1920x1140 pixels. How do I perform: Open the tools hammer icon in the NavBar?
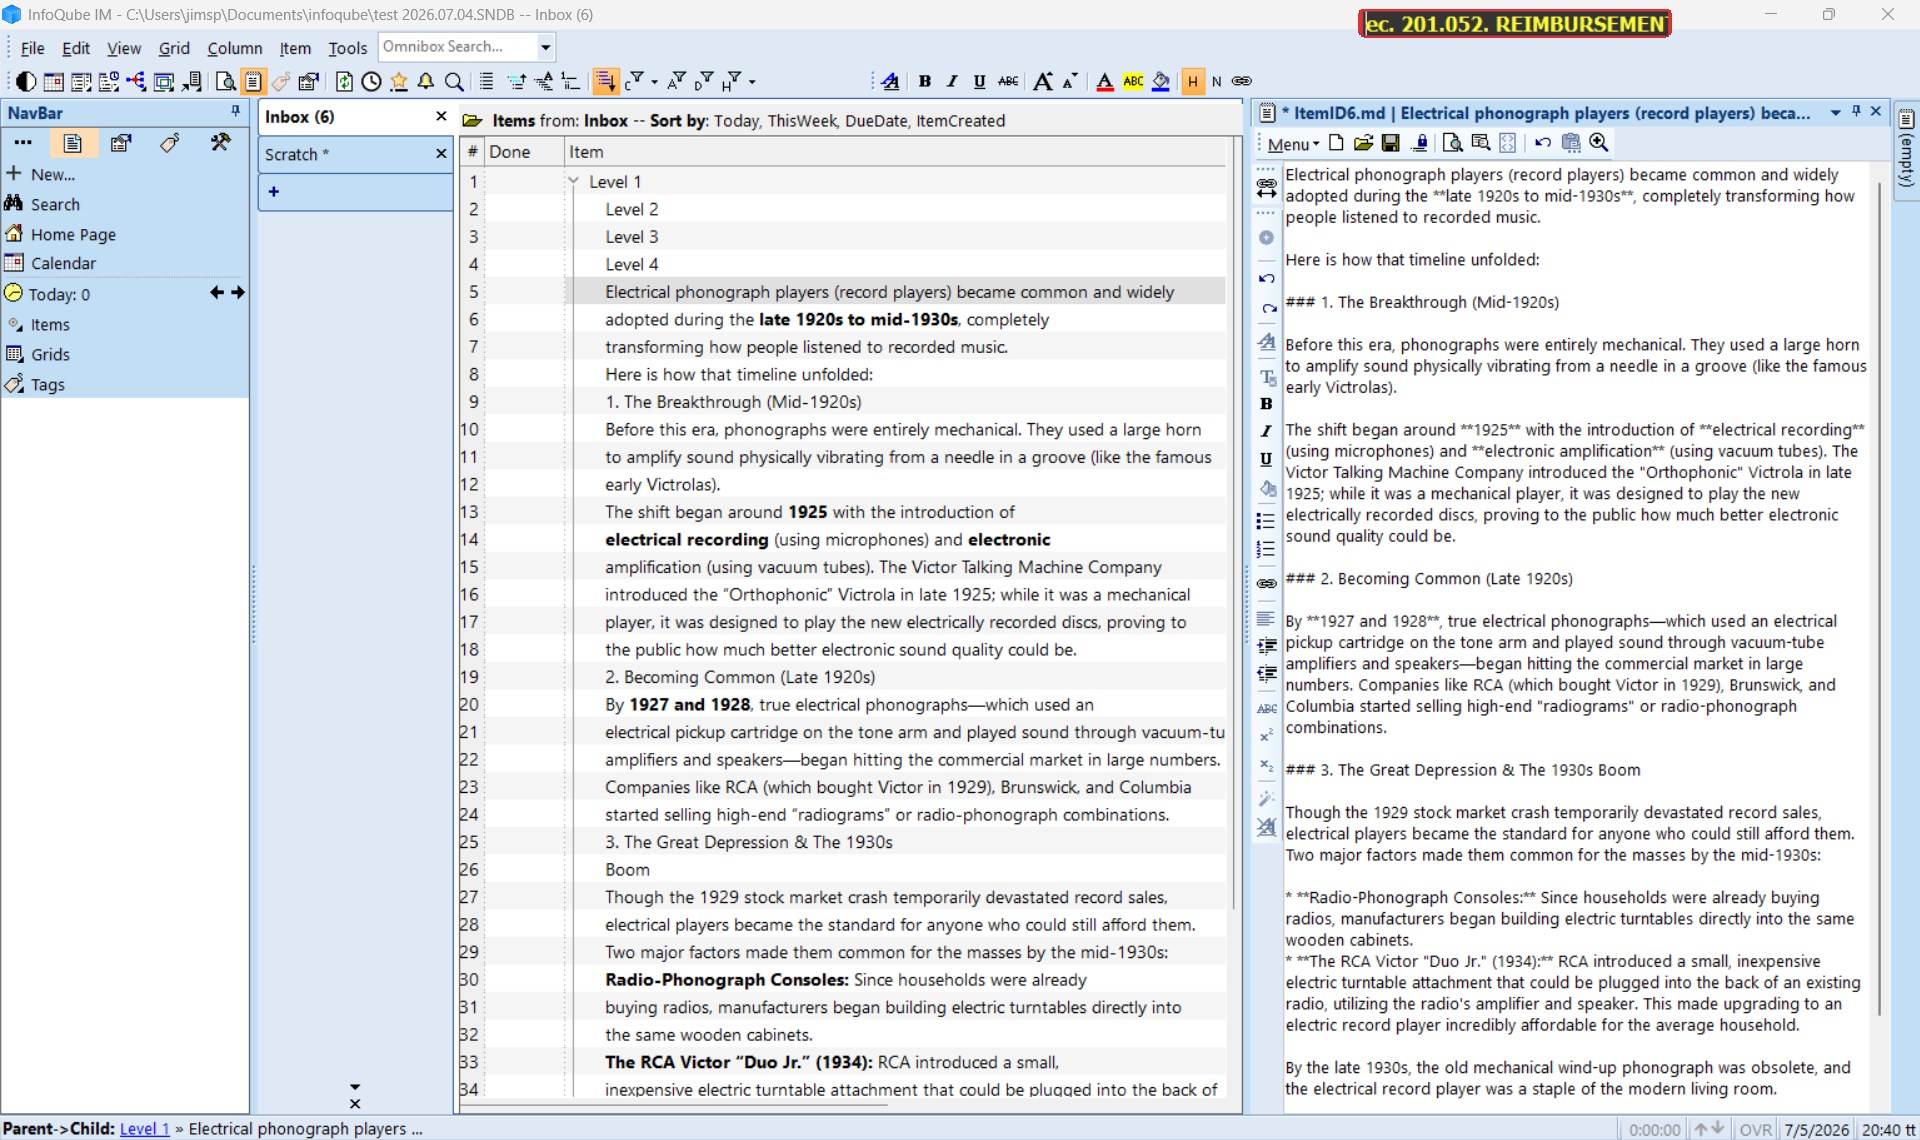220,143
